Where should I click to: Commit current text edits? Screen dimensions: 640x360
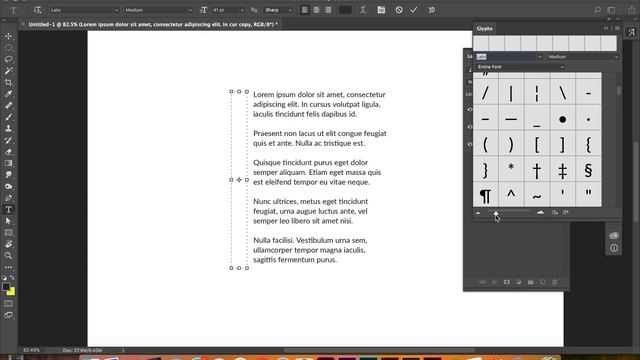414,10
